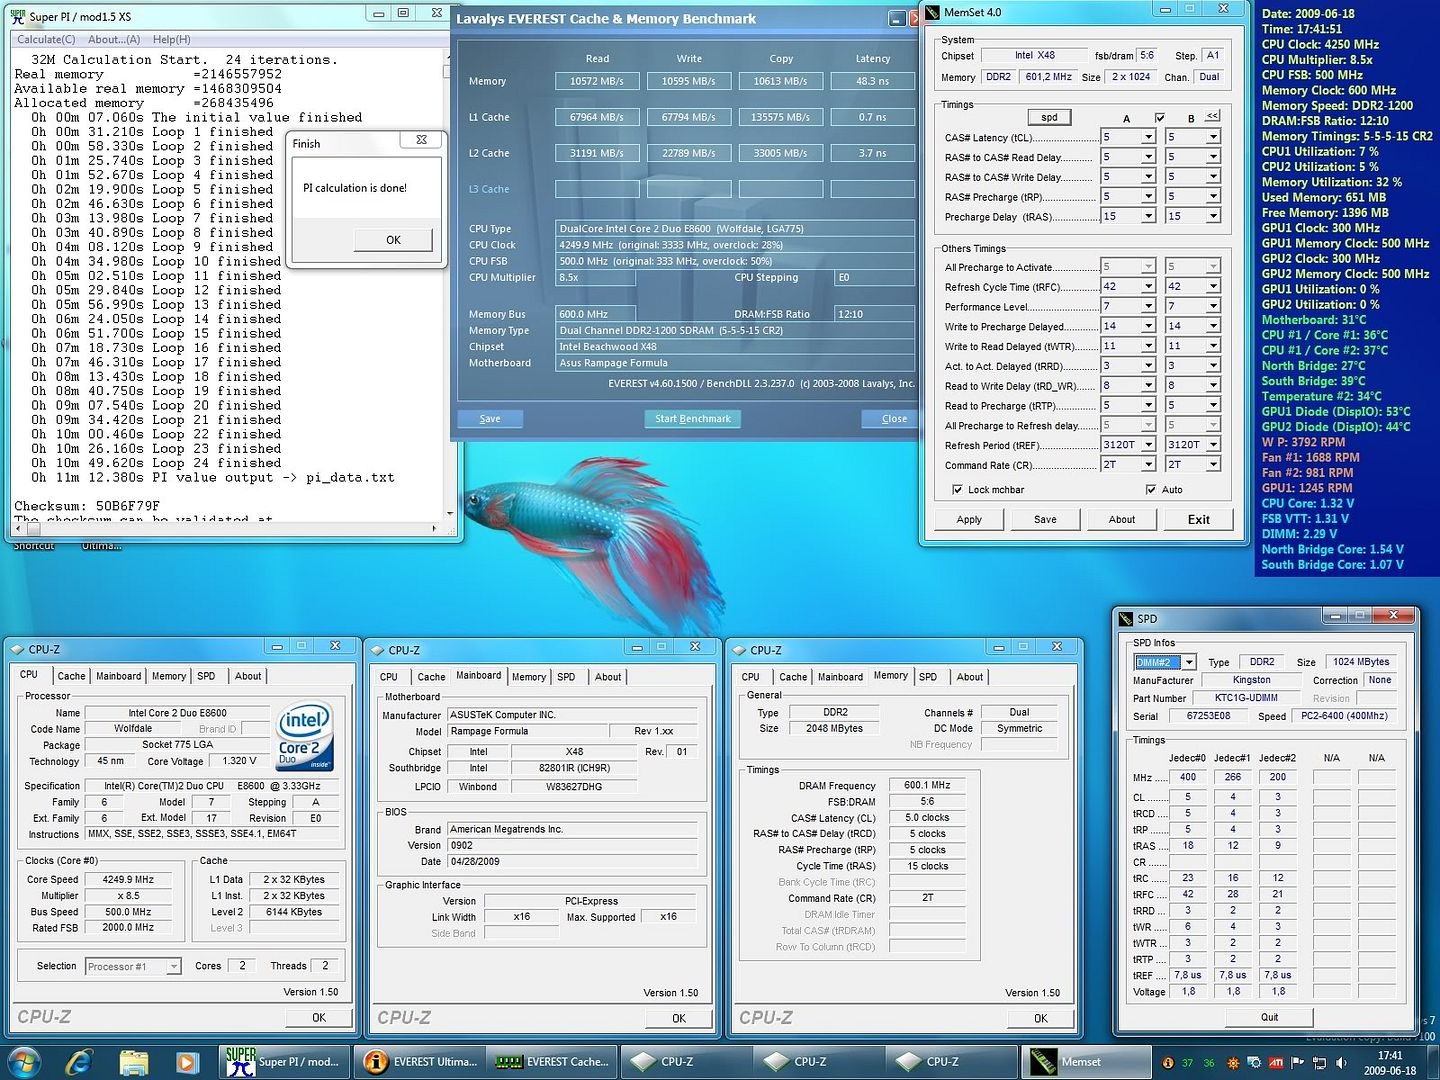Image resolution: width=1440 pixels, height=1080 pixels.
Task: Click Apply in the MemSet window
Action: 969,520
